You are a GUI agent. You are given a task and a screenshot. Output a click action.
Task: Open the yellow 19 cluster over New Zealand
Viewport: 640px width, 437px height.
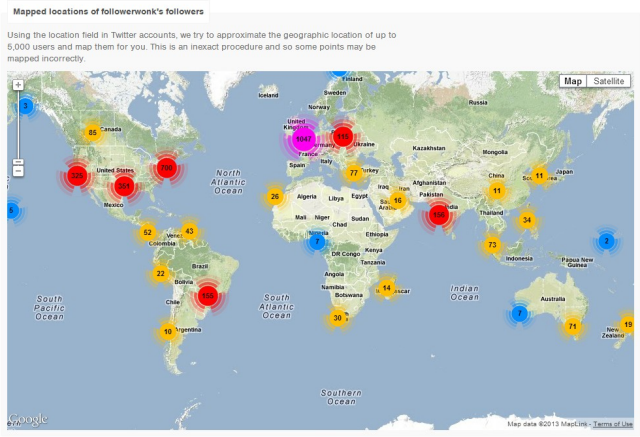point(628,325)
